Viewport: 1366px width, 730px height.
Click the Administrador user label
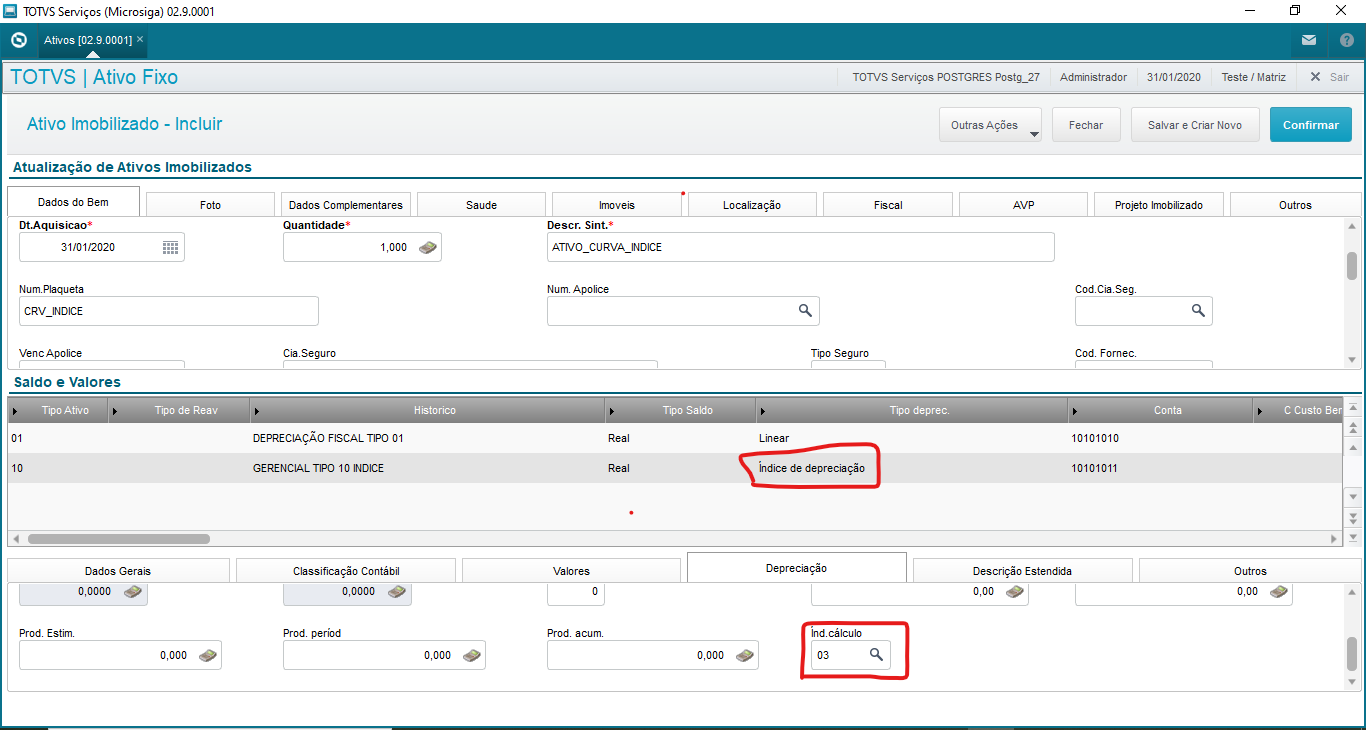point(1093,77)
